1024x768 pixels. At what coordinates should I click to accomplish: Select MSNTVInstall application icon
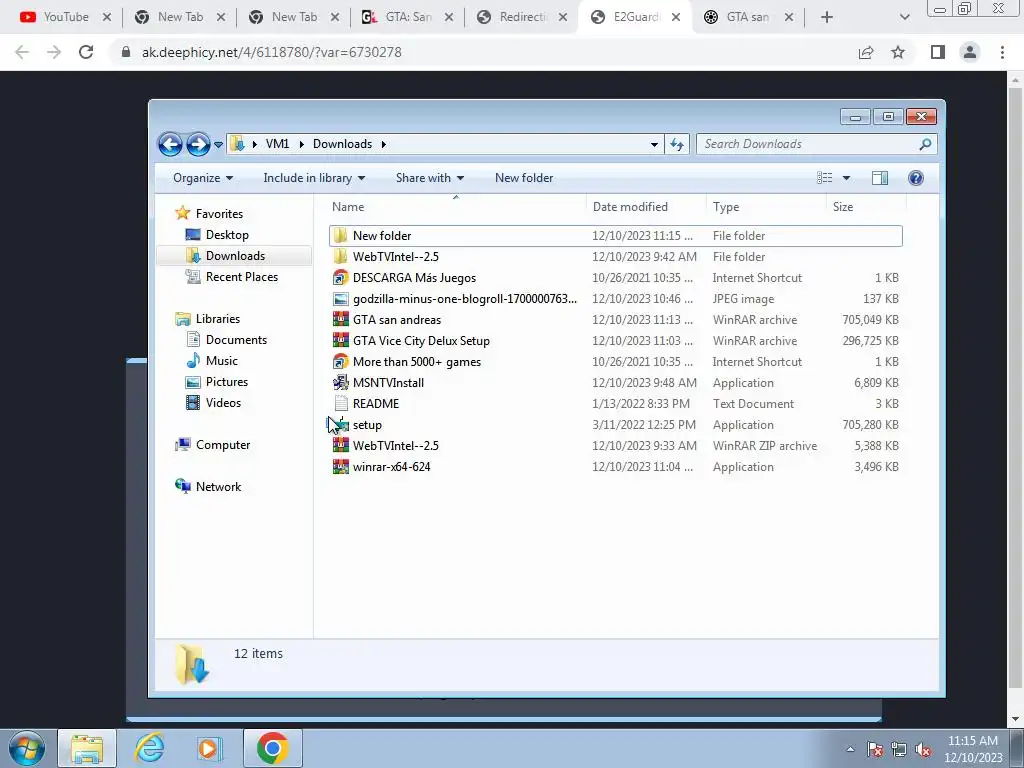coord(340,383)
